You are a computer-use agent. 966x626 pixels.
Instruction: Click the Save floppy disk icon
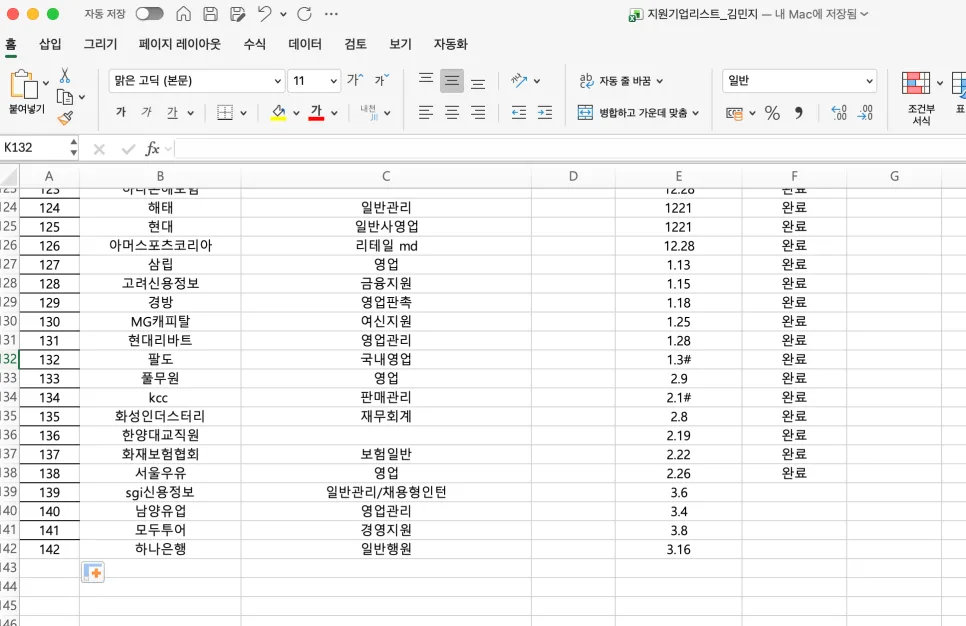click(x=210, y=14)
